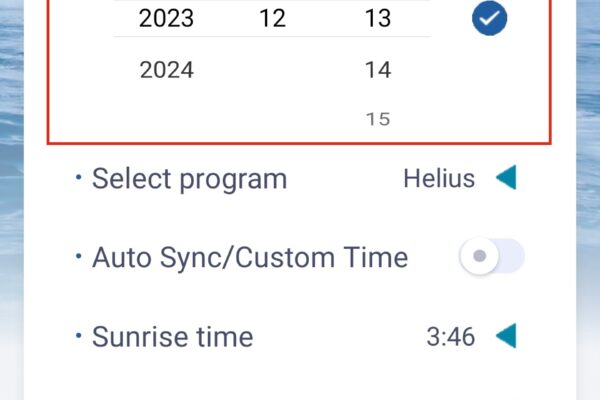
Task: Click the bullet before Sunrise time
Action: [x=78, y=336]
